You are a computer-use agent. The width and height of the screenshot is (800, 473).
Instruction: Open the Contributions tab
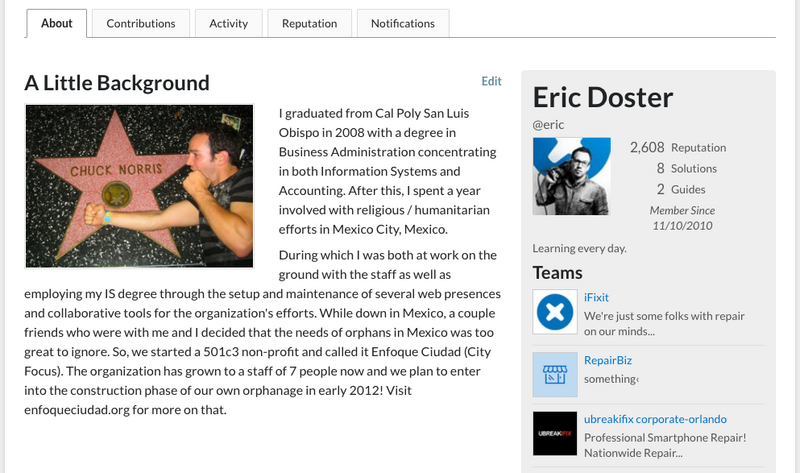pos(141,23)
